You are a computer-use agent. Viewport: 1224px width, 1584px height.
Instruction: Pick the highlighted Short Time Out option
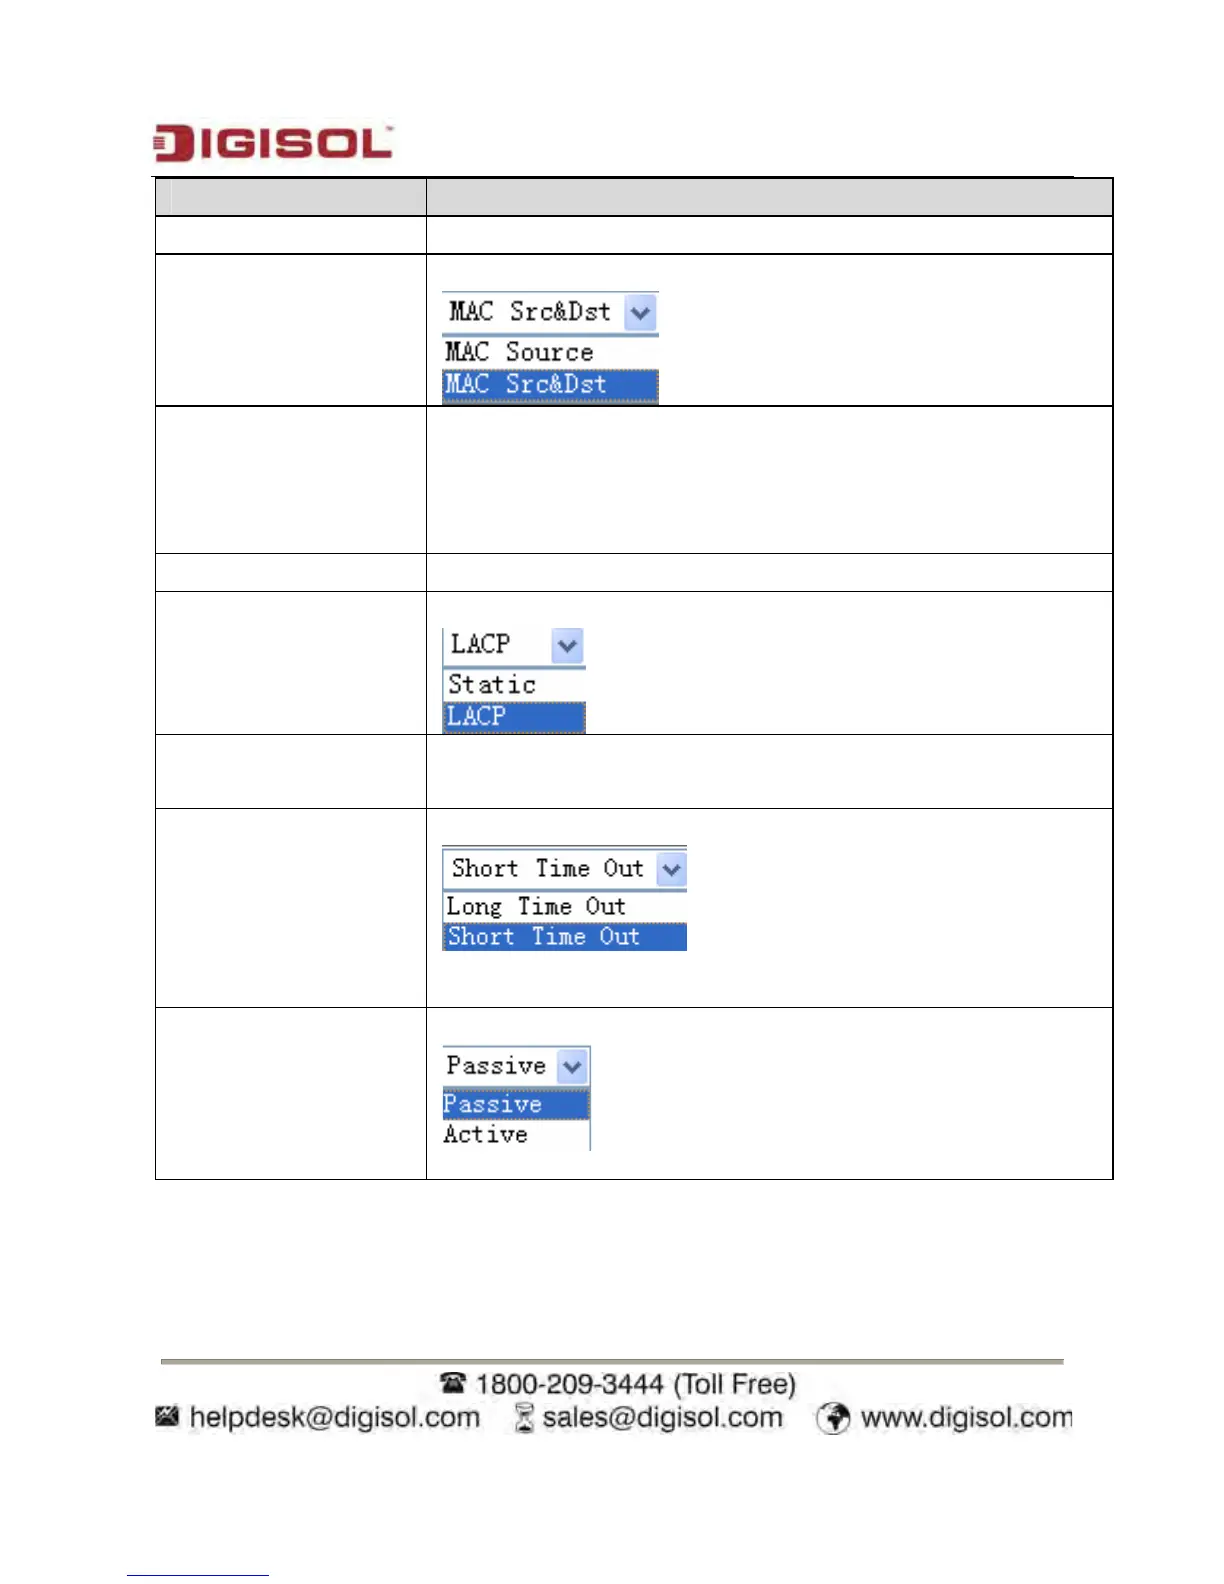pos(564,937)
